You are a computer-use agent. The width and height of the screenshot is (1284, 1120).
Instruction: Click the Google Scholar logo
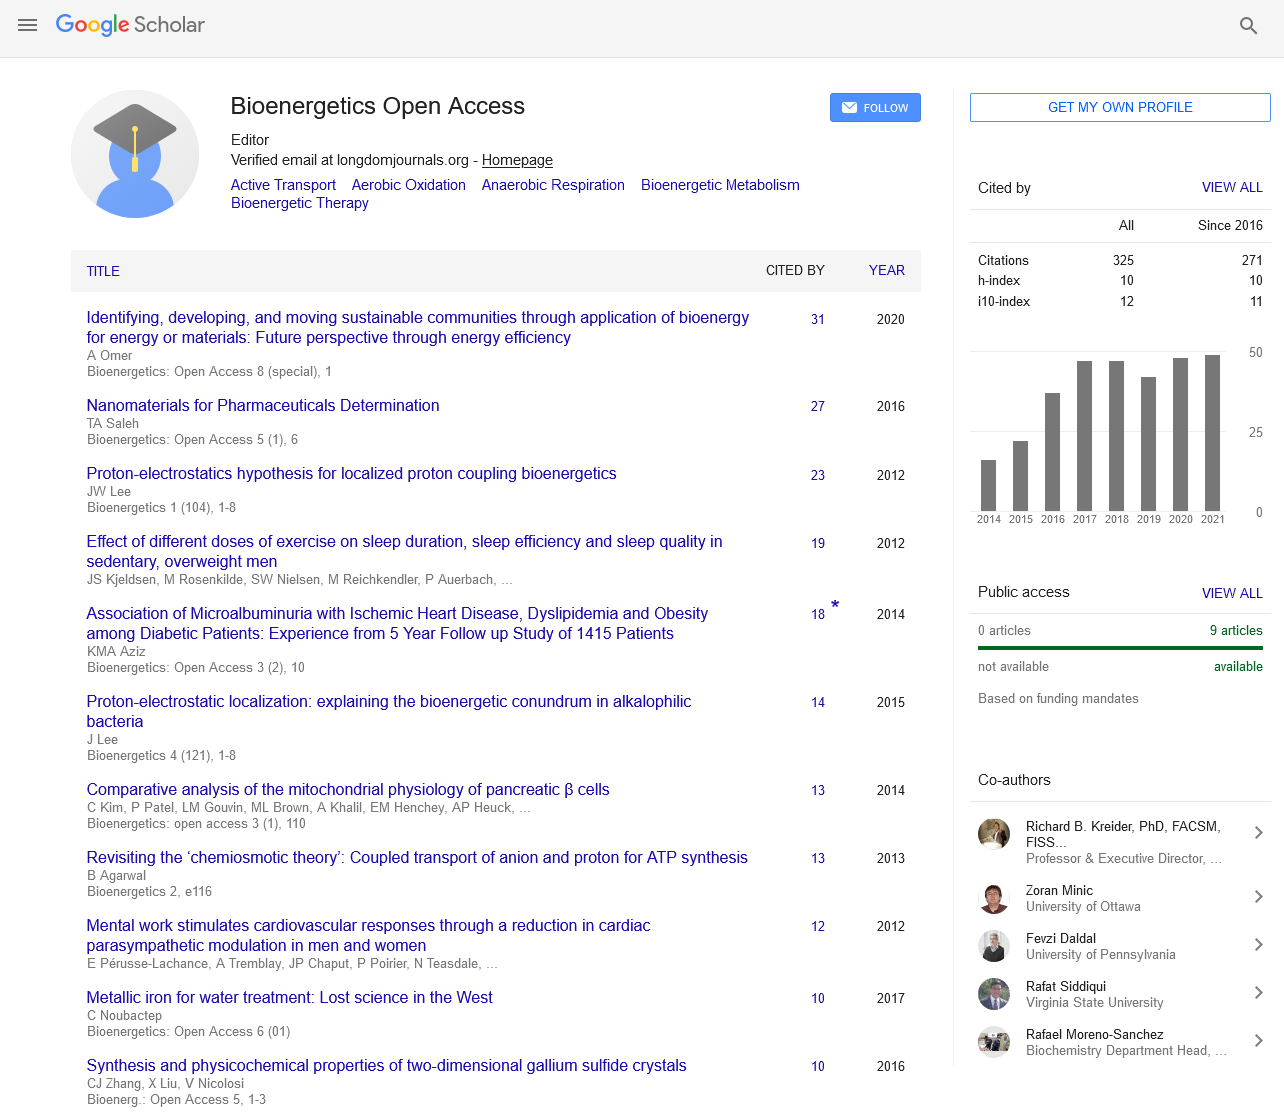pyautogui.click(x=130, y=25)
